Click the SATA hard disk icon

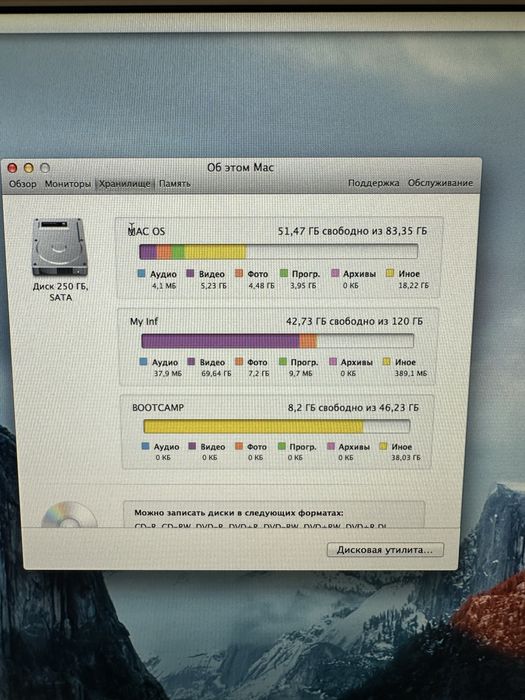coord(59,247)
